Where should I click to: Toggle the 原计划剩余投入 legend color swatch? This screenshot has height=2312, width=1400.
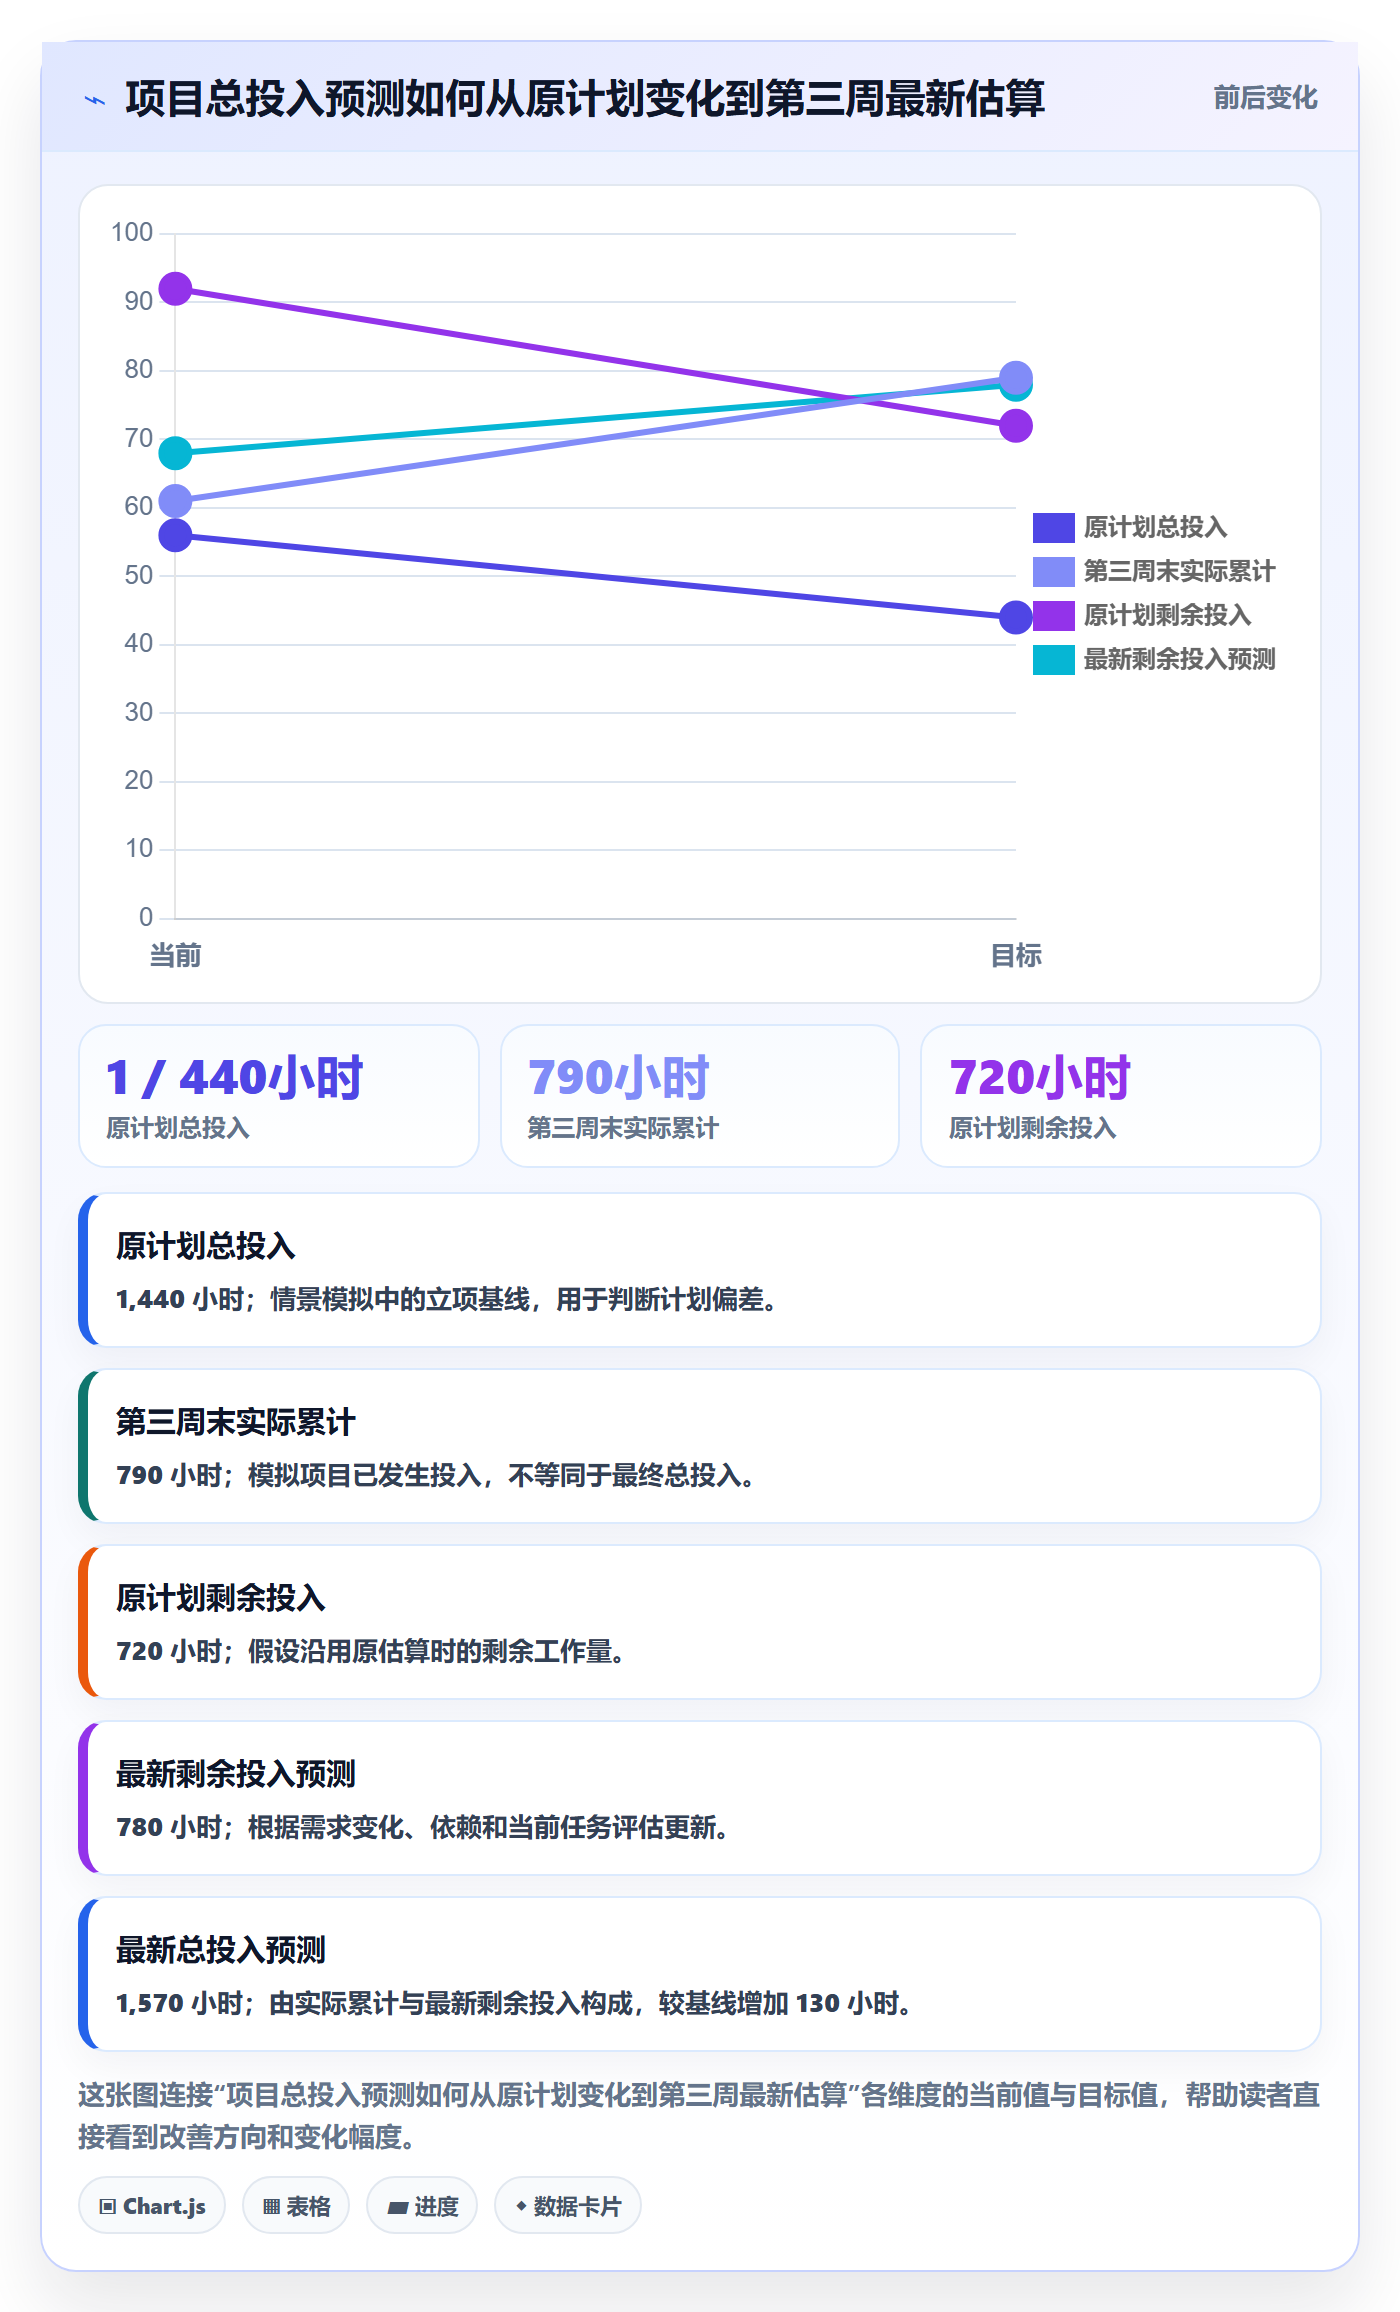click(1053, 615)
